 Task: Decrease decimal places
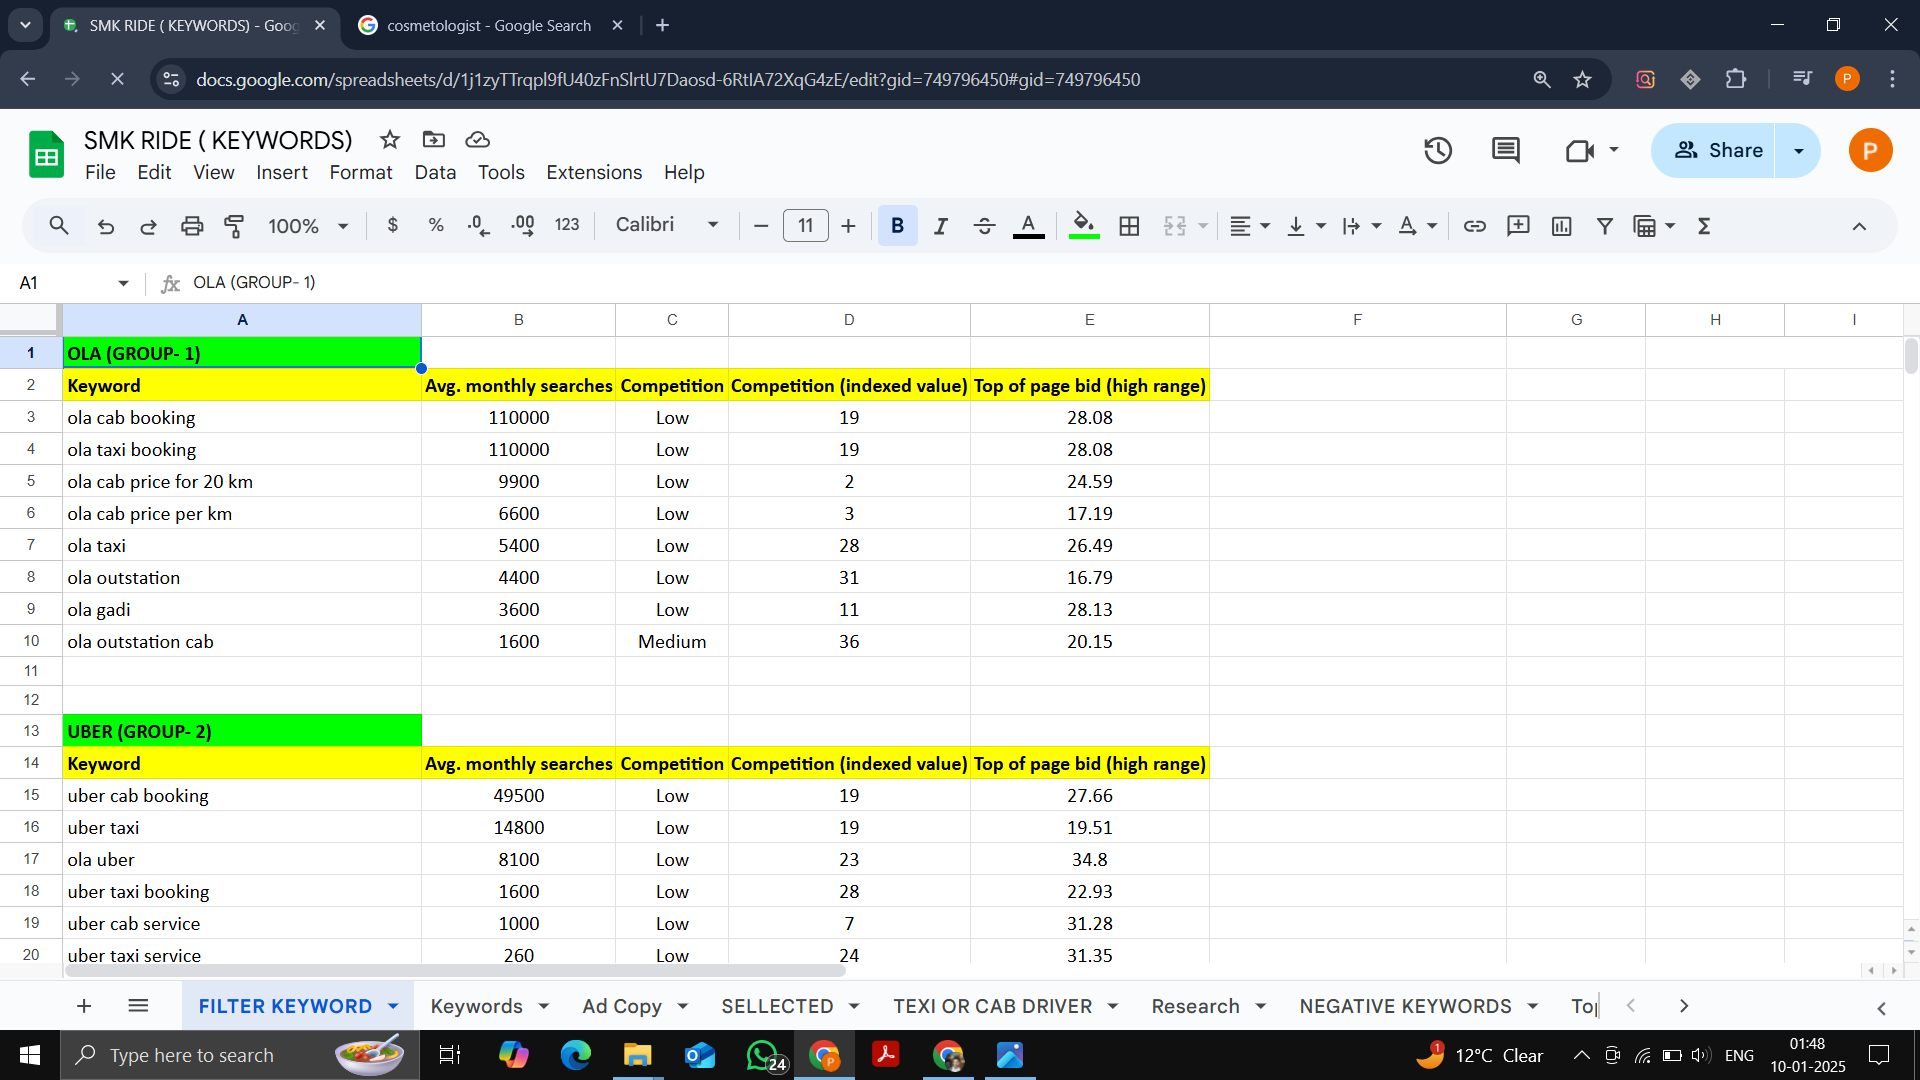point(479,226)
